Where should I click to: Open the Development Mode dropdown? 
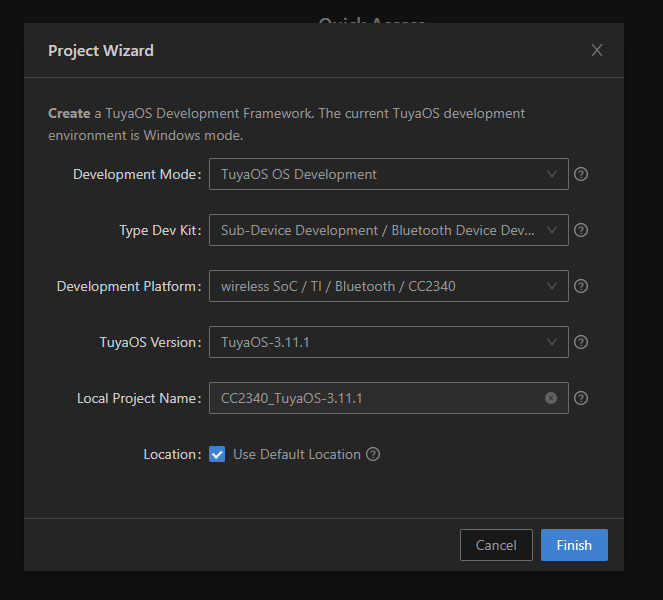(x=389, y=174)
